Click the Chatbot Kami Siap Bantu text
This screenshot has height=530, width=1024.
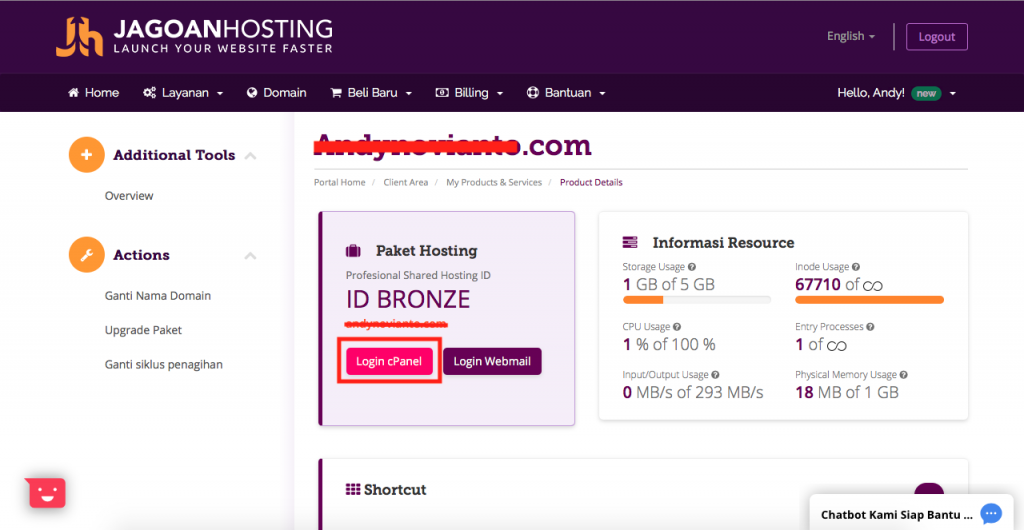click(x=897, y=514)
